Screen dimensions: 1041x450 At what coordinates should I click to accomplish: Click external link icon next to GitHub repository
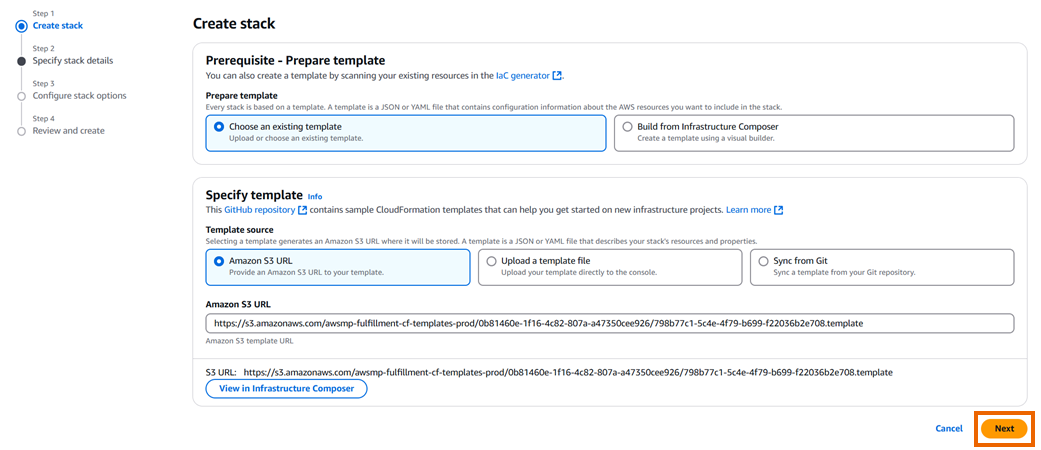click(x=302, y=210)
